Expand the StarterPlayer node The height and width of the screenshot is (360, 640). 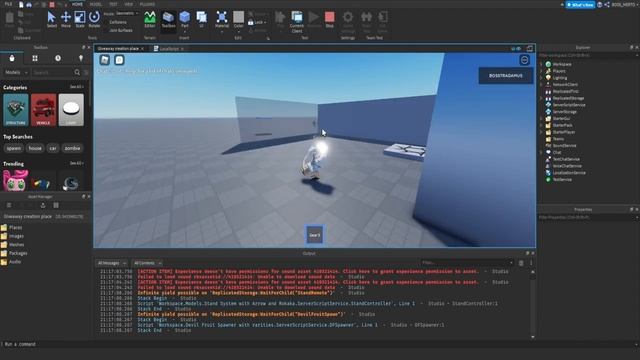click(x=542, y=132)
